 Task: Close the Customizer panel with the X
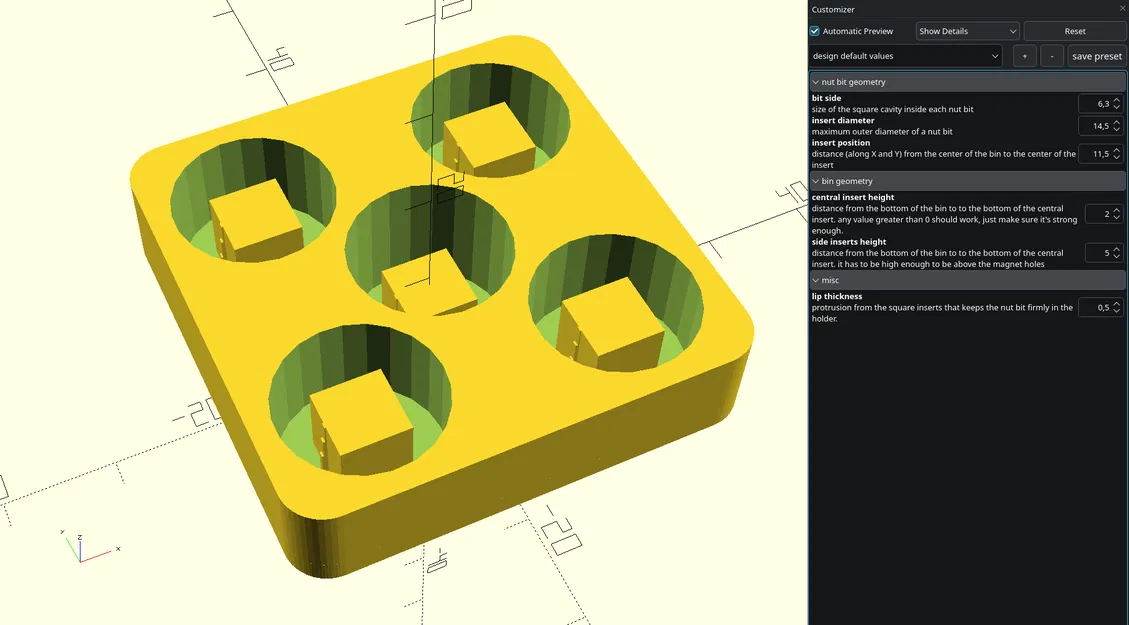1121,9
